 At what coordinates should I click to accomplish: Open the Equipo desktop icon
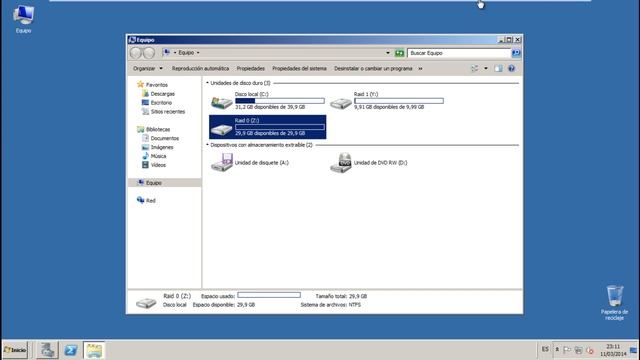pos(23,18)
